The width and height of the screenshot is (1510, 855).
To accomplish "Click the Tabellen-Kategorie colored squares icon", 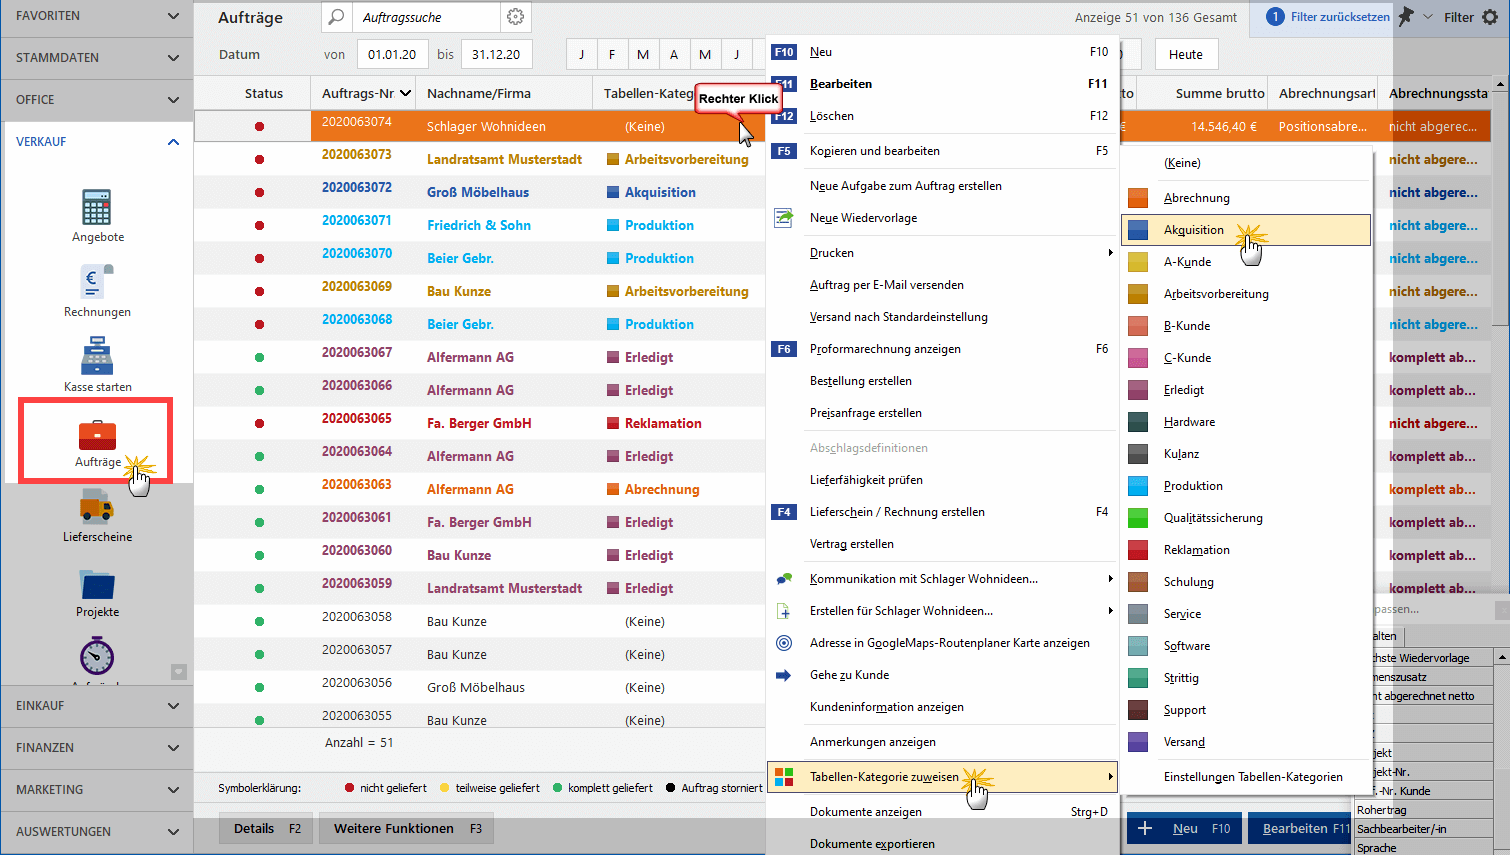I will pos(784,777).
